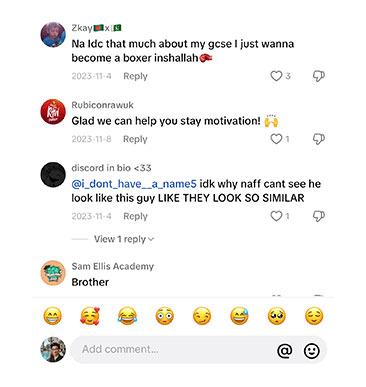Expand View 1 reply

coord(124,239)
